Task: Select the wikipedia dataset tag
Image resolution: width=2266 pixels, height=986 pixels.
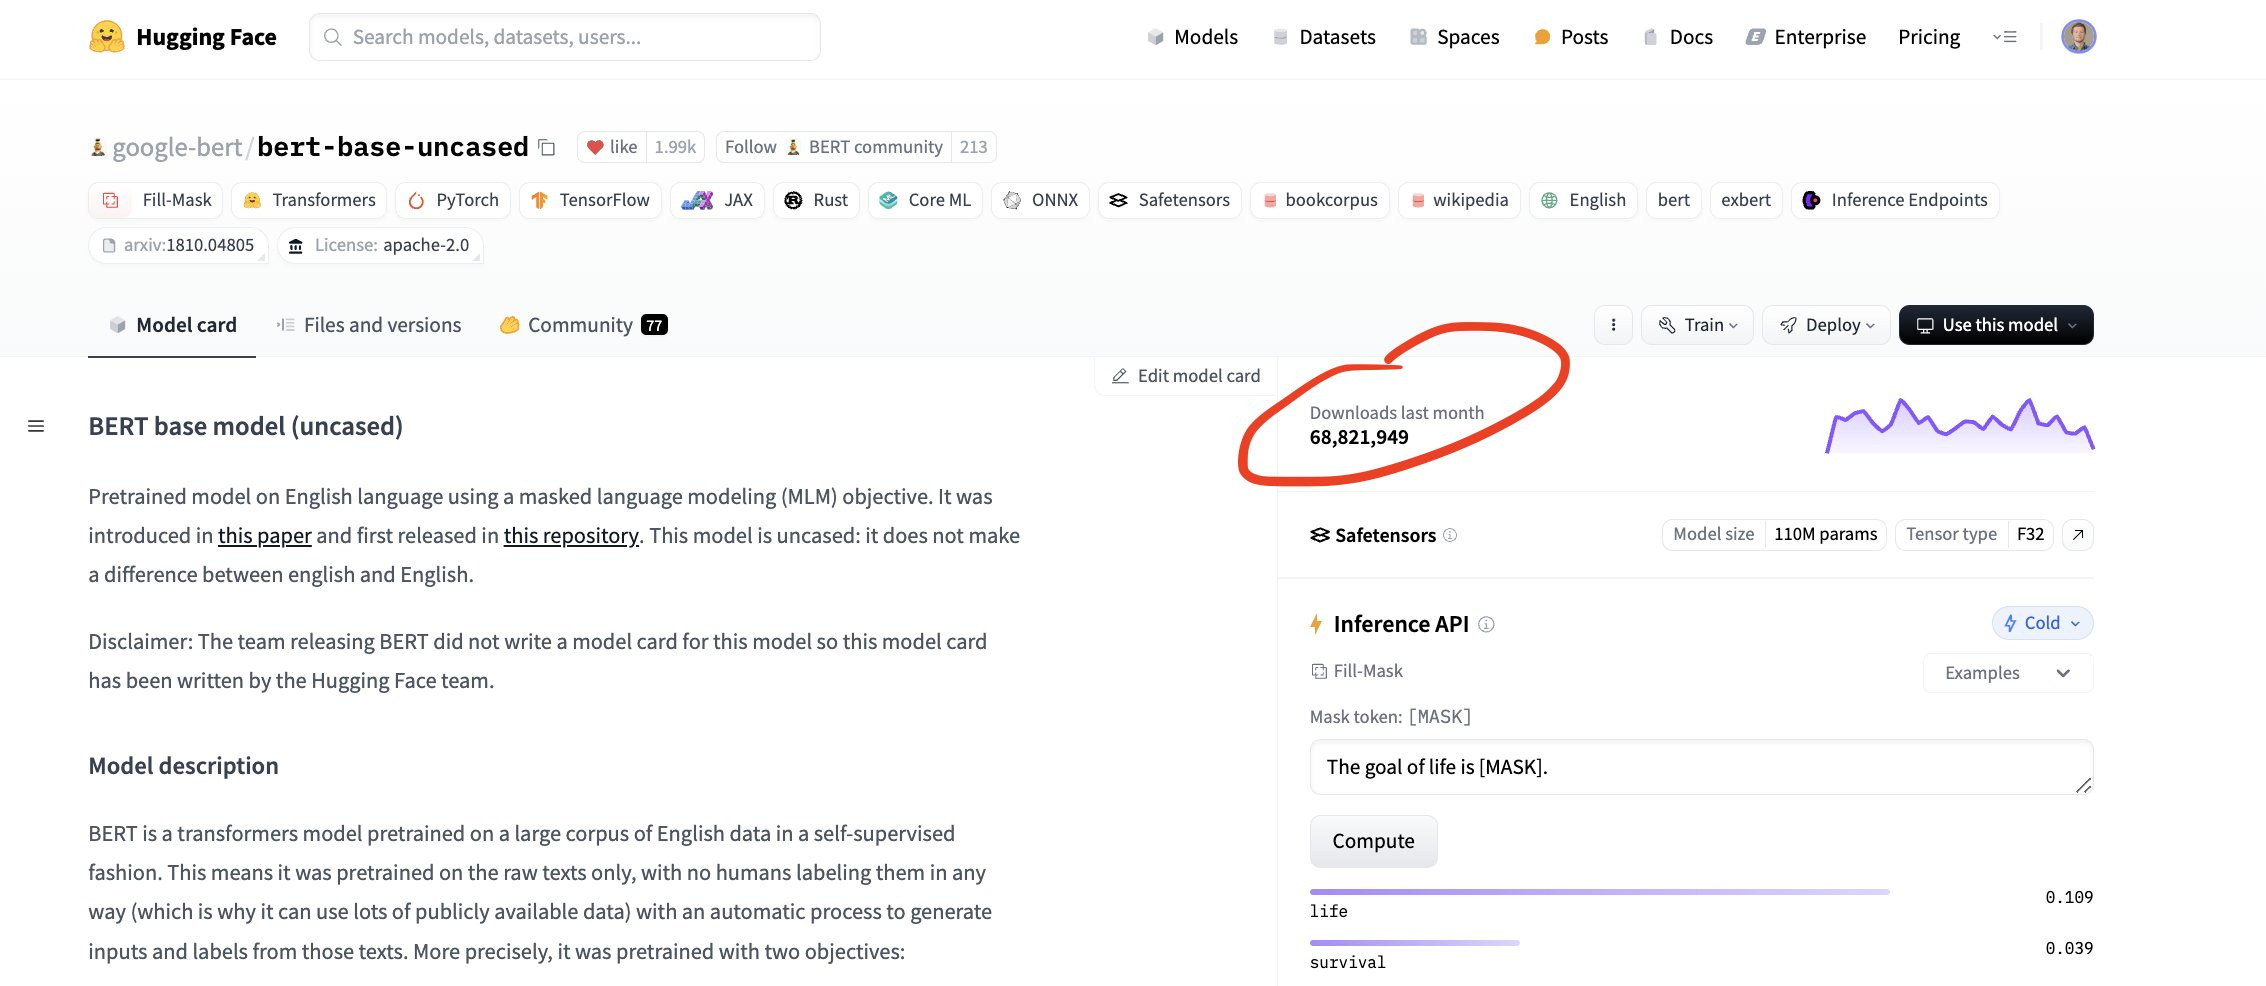Action: pos(1459,200)
